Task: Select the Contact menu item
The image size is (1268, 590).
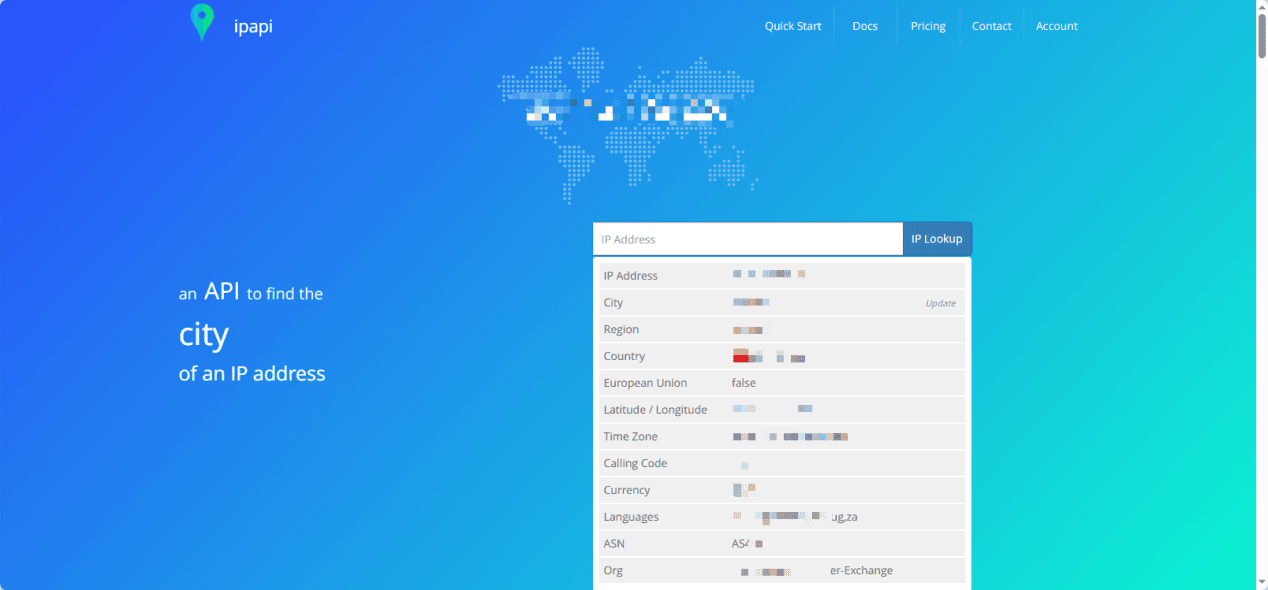Action: [992, 26]
